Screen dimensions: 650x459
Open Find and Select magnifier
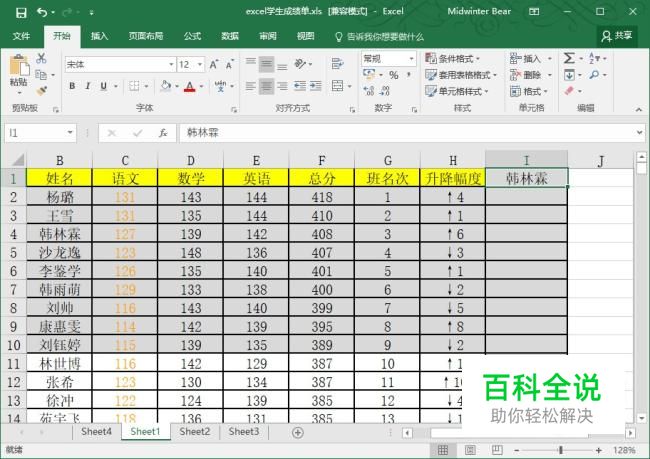[594, 75]
